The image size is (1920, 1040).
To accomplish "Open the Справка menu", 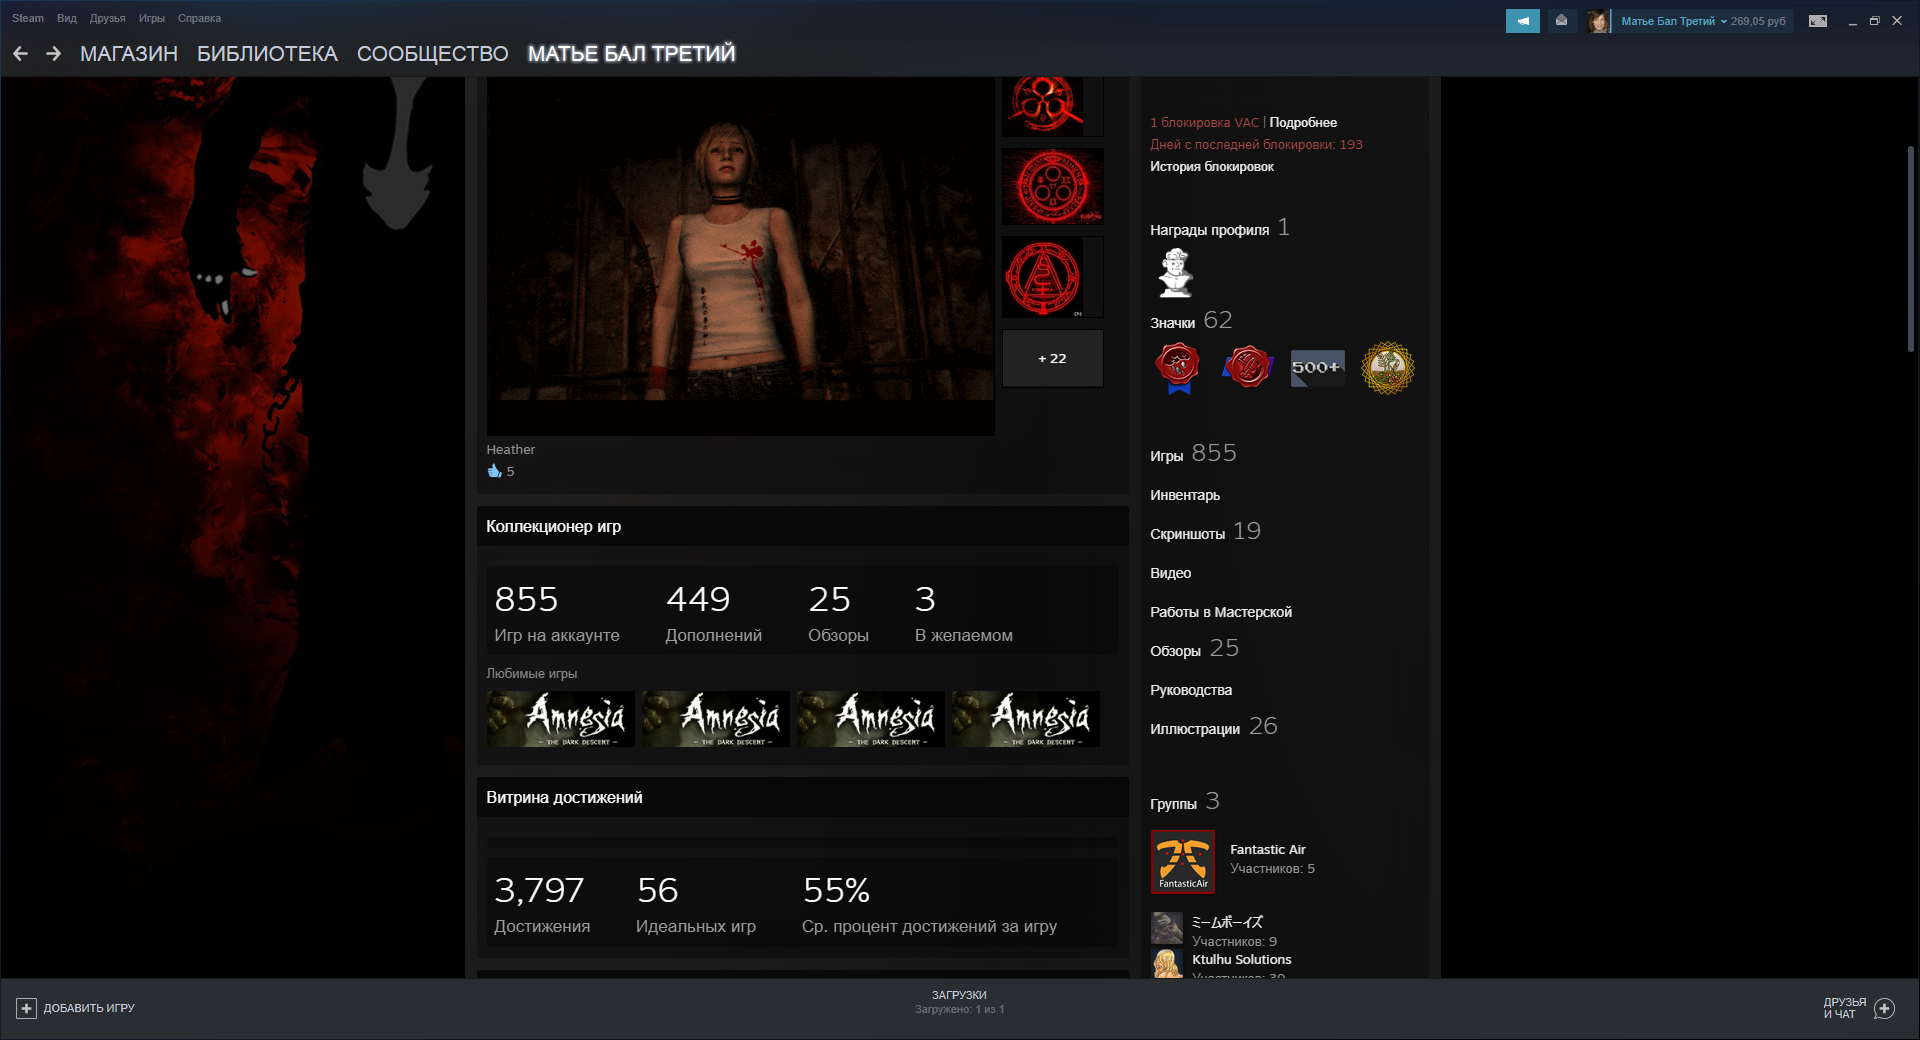I will click(x=199, y=18).
